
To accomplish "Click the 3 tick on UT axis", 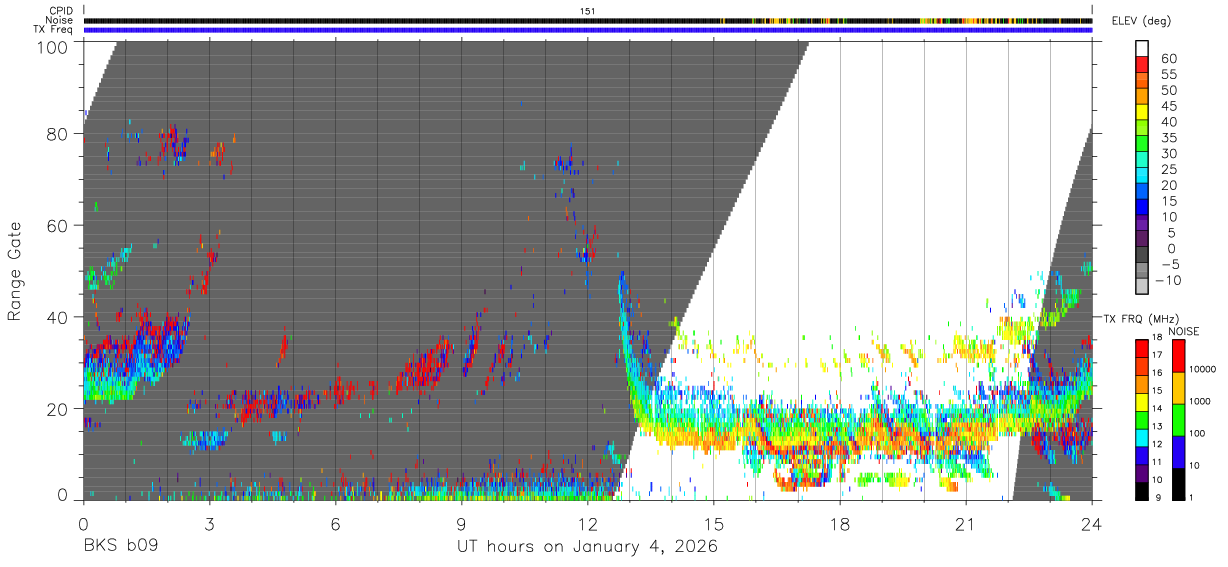I will click(x=209, y=524).
